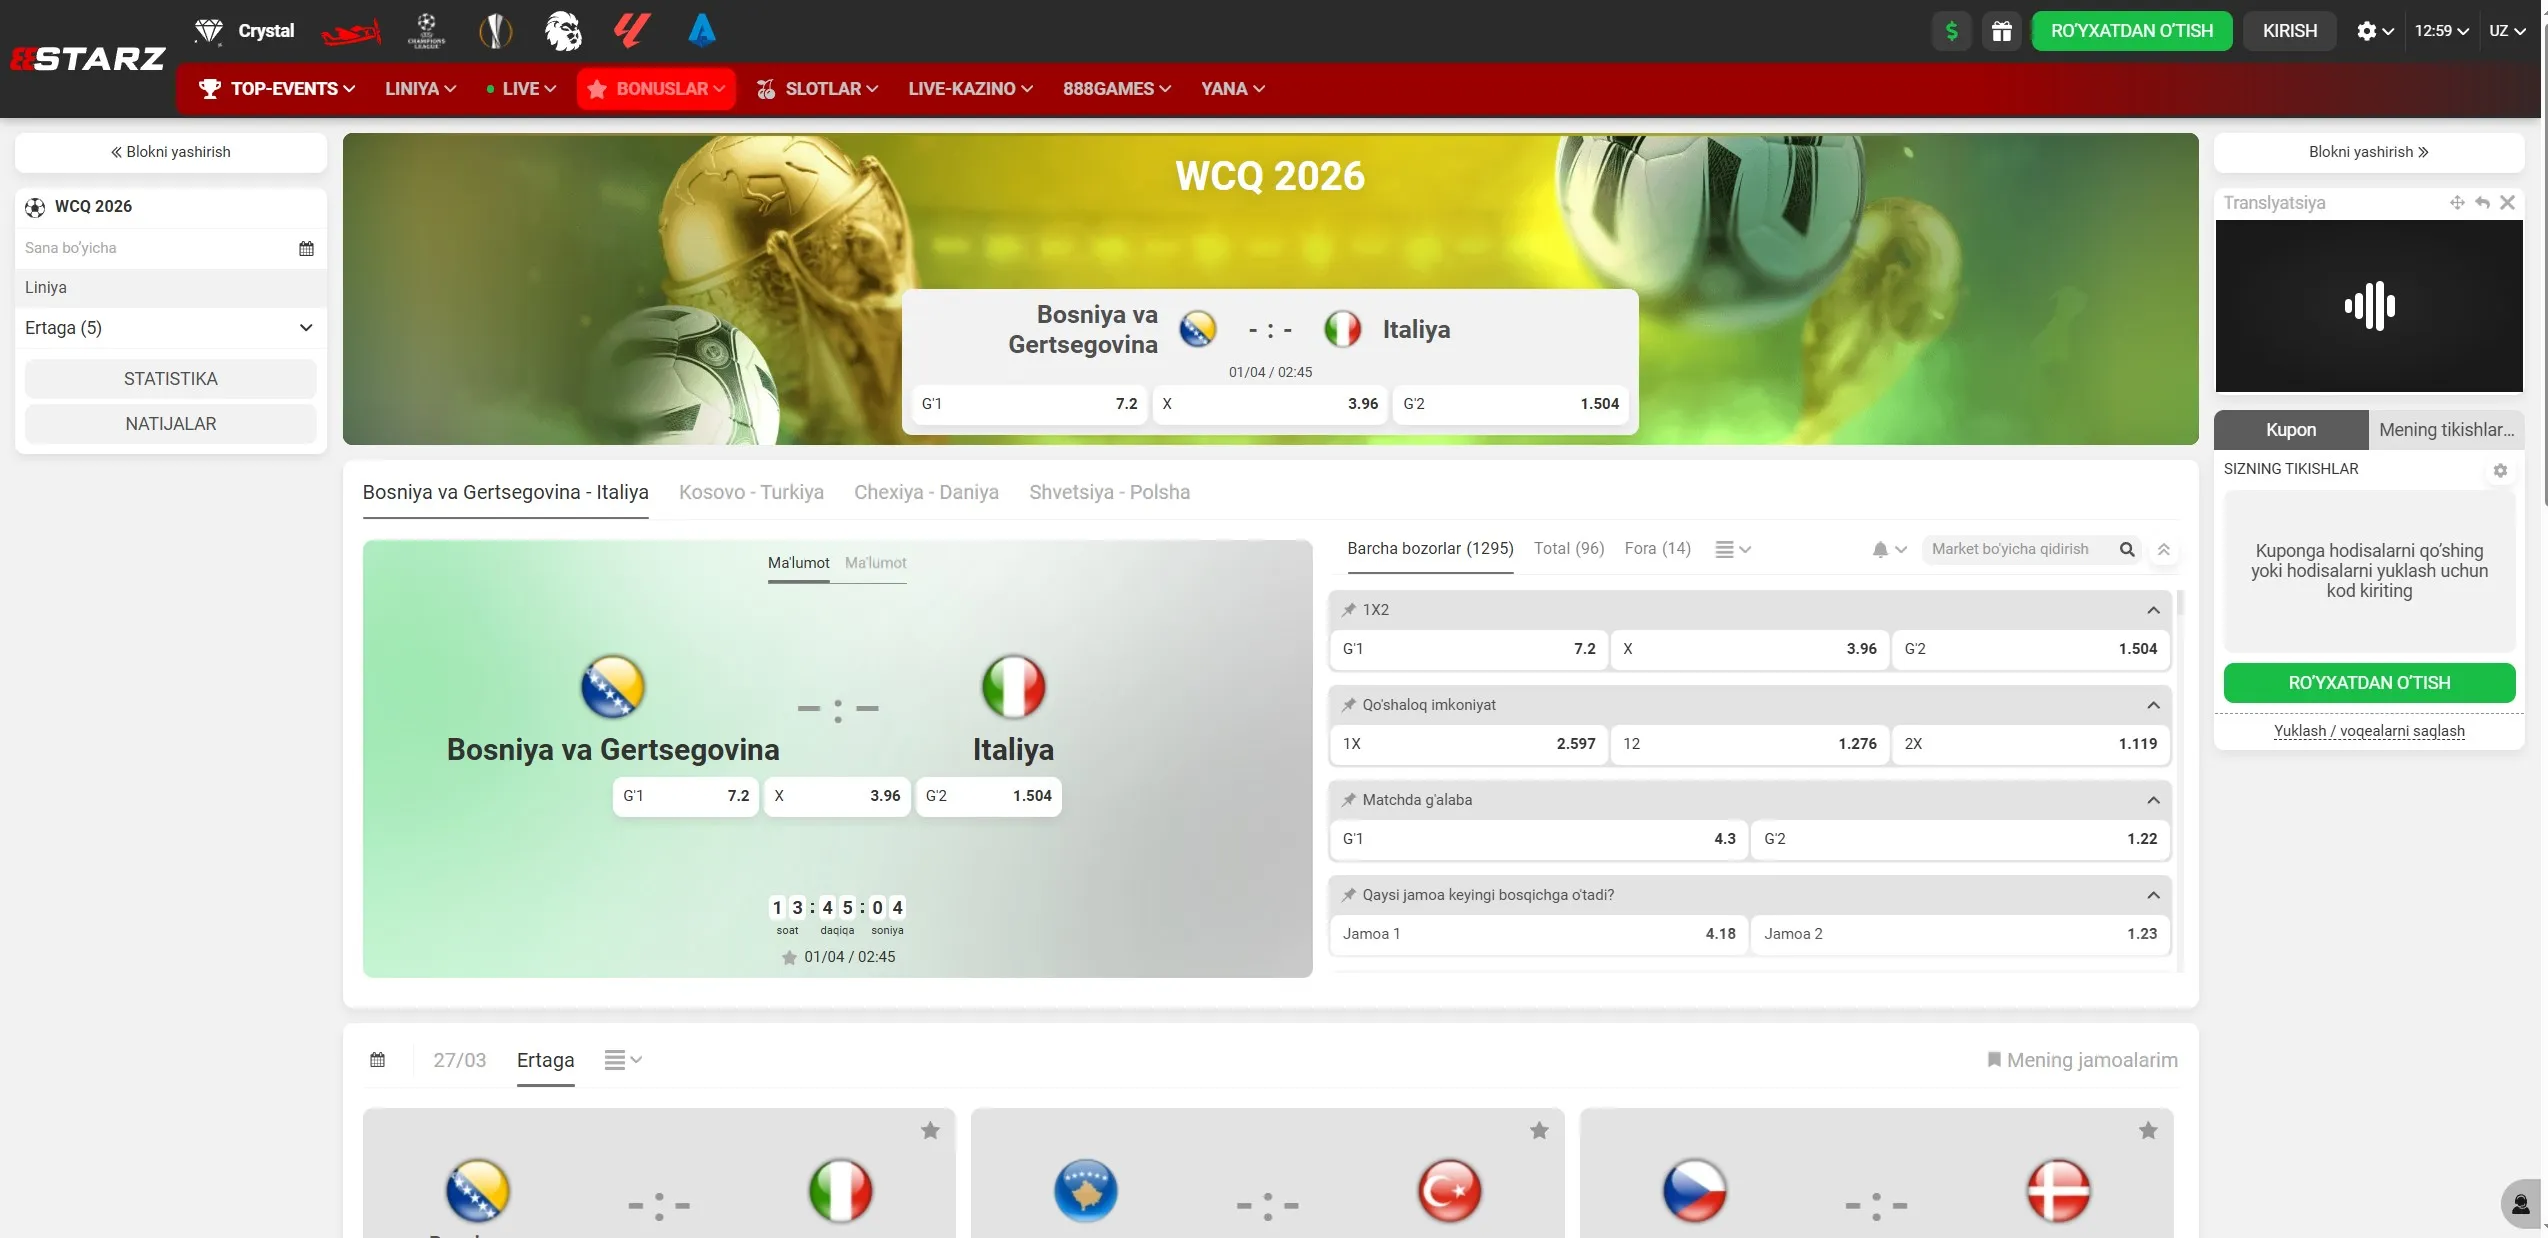Image resolution: width=2548 pixels, height=1238 pixels.
Task: Click the Yuklash / voqealarni saqlash link
Action: click(2369, 731)
